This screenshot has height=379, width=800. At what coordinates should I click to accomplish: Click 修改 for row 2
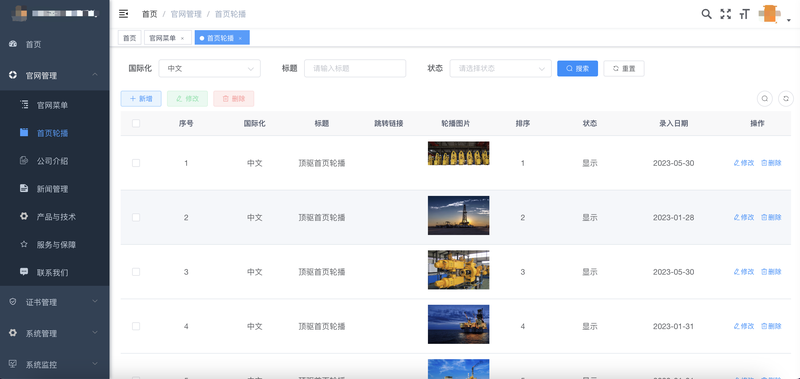[x=744, y=217]
